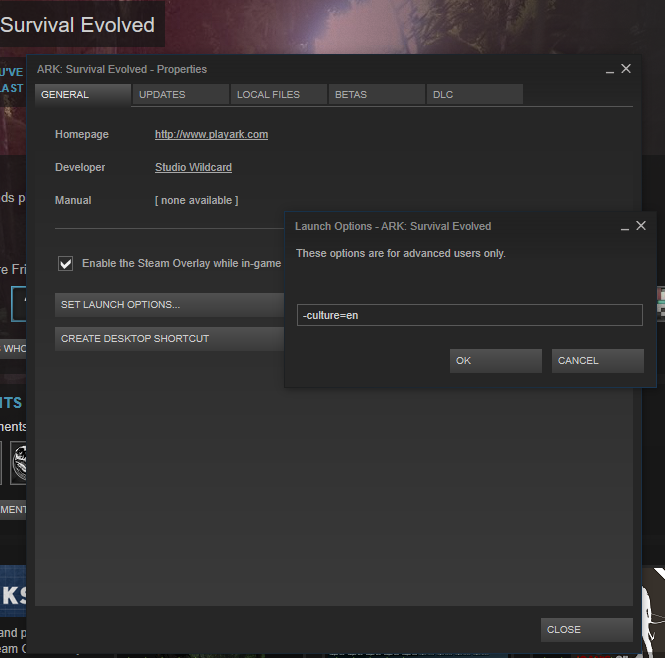Viewport: 665px width, 658px height.
Task: Close the Properties window using X icon
Action: [626, 69]
